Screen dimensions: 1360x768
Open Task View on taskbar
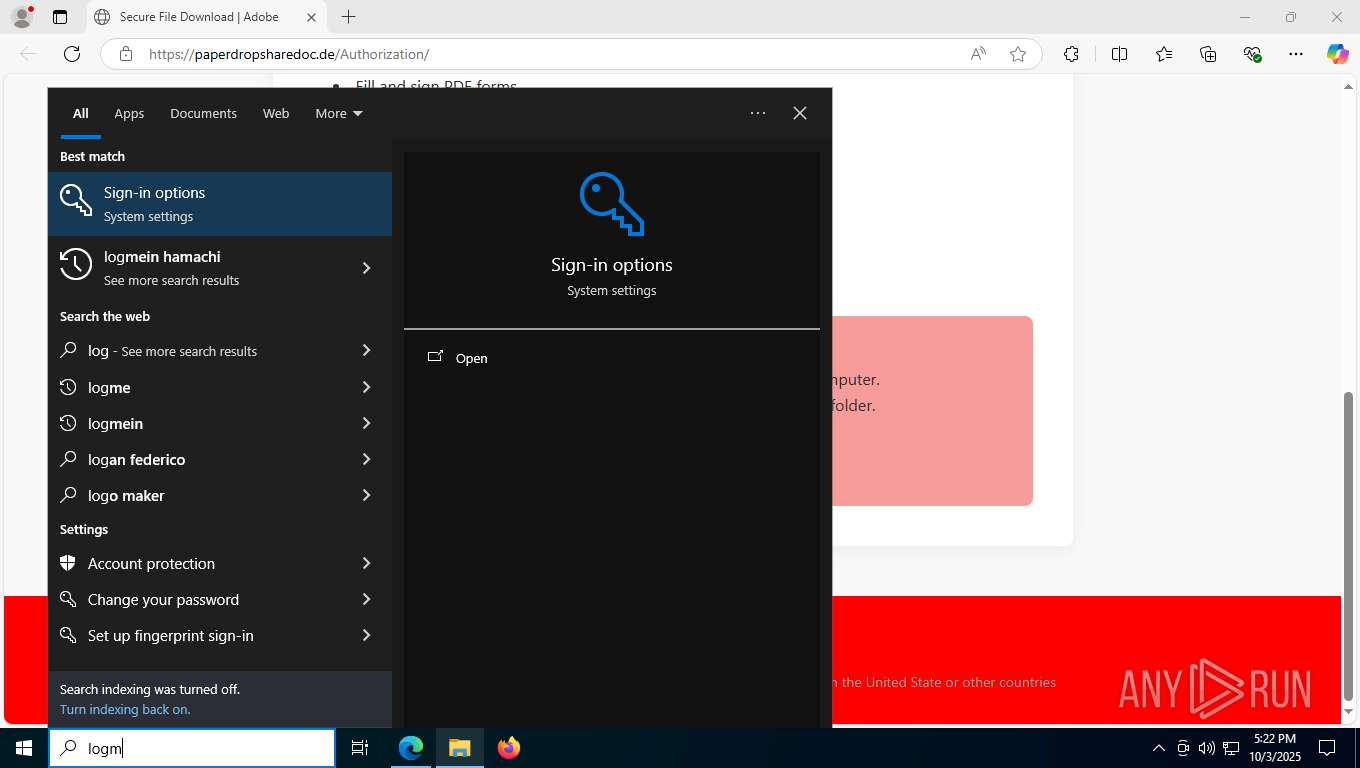[x=360, y=748]
